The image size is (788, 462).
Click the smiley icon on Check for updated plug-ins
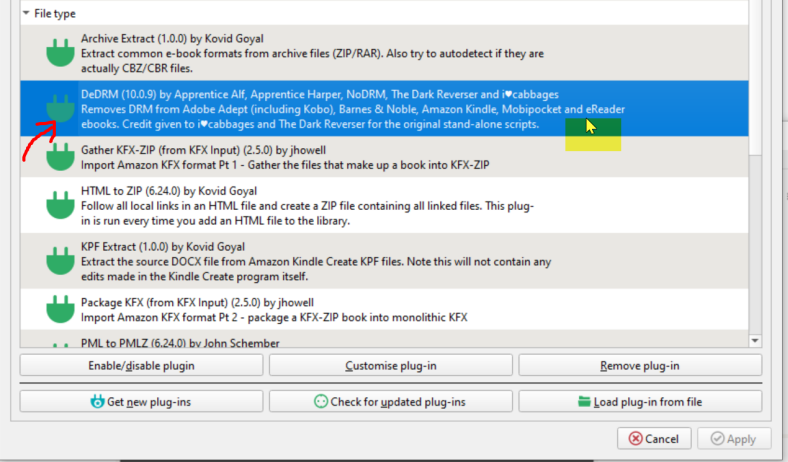coord(321,401)
